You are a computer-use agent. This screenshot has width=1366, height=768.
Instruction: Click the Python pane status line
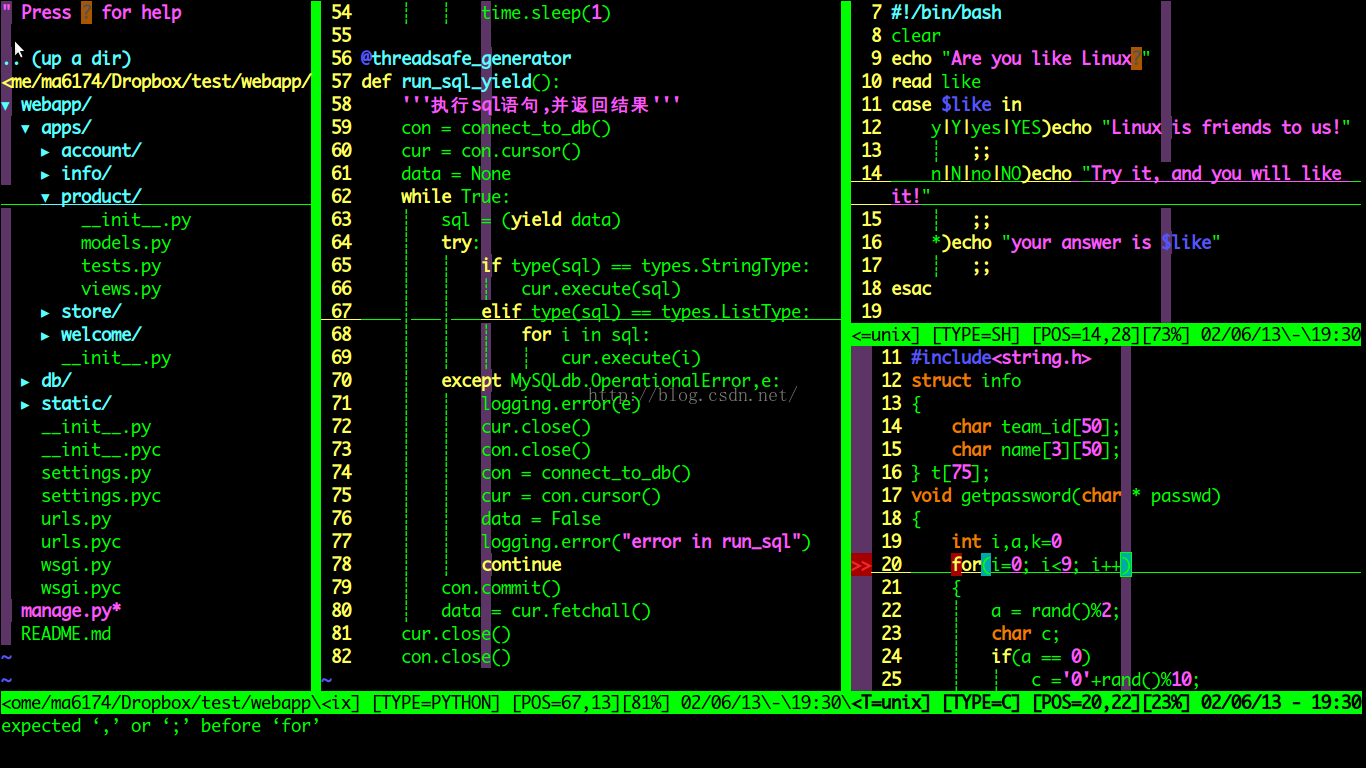[x=425, y=703]
